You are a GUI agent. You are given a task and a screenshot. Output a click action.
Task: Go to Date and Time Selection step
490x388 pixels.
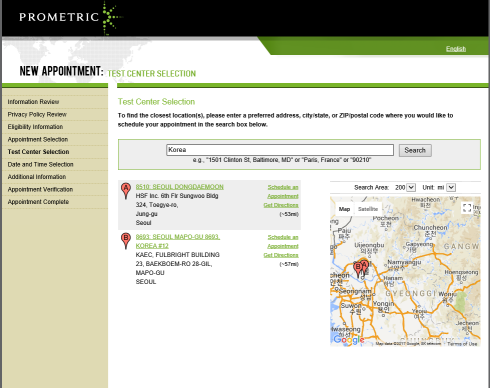40,164
